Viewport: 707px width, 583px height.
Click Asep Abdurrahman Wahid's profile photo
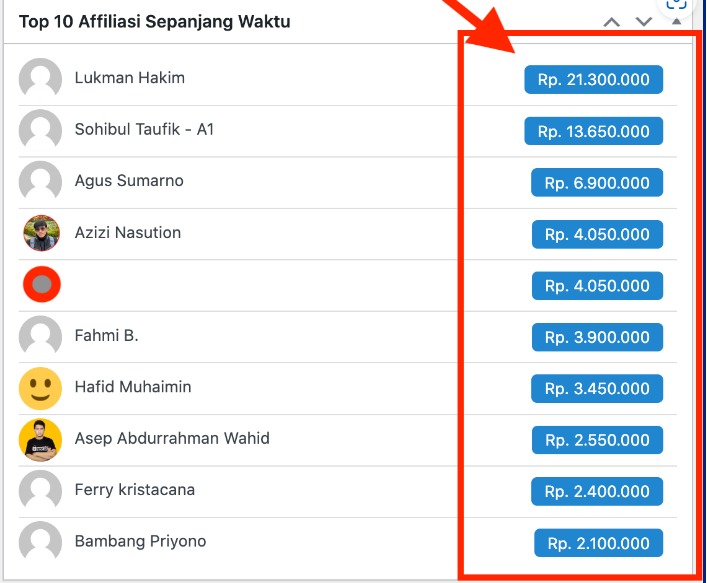click(40, 440)
